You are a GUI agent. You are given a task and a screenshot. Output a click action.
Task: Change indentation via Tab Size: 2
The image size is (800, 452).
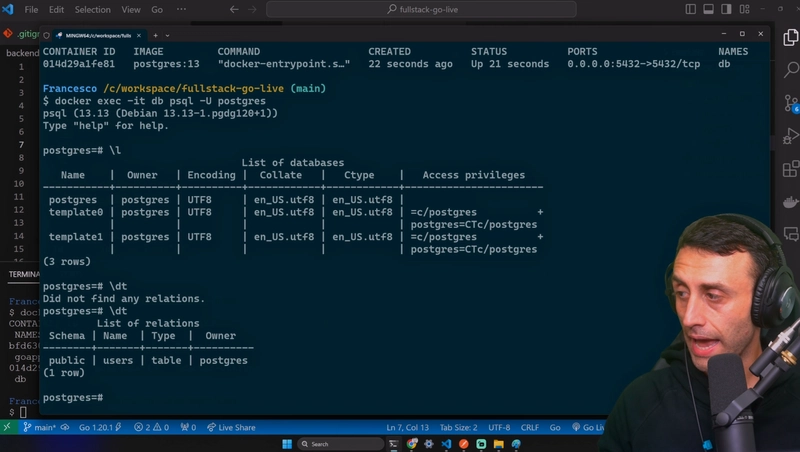pos(459,428)
